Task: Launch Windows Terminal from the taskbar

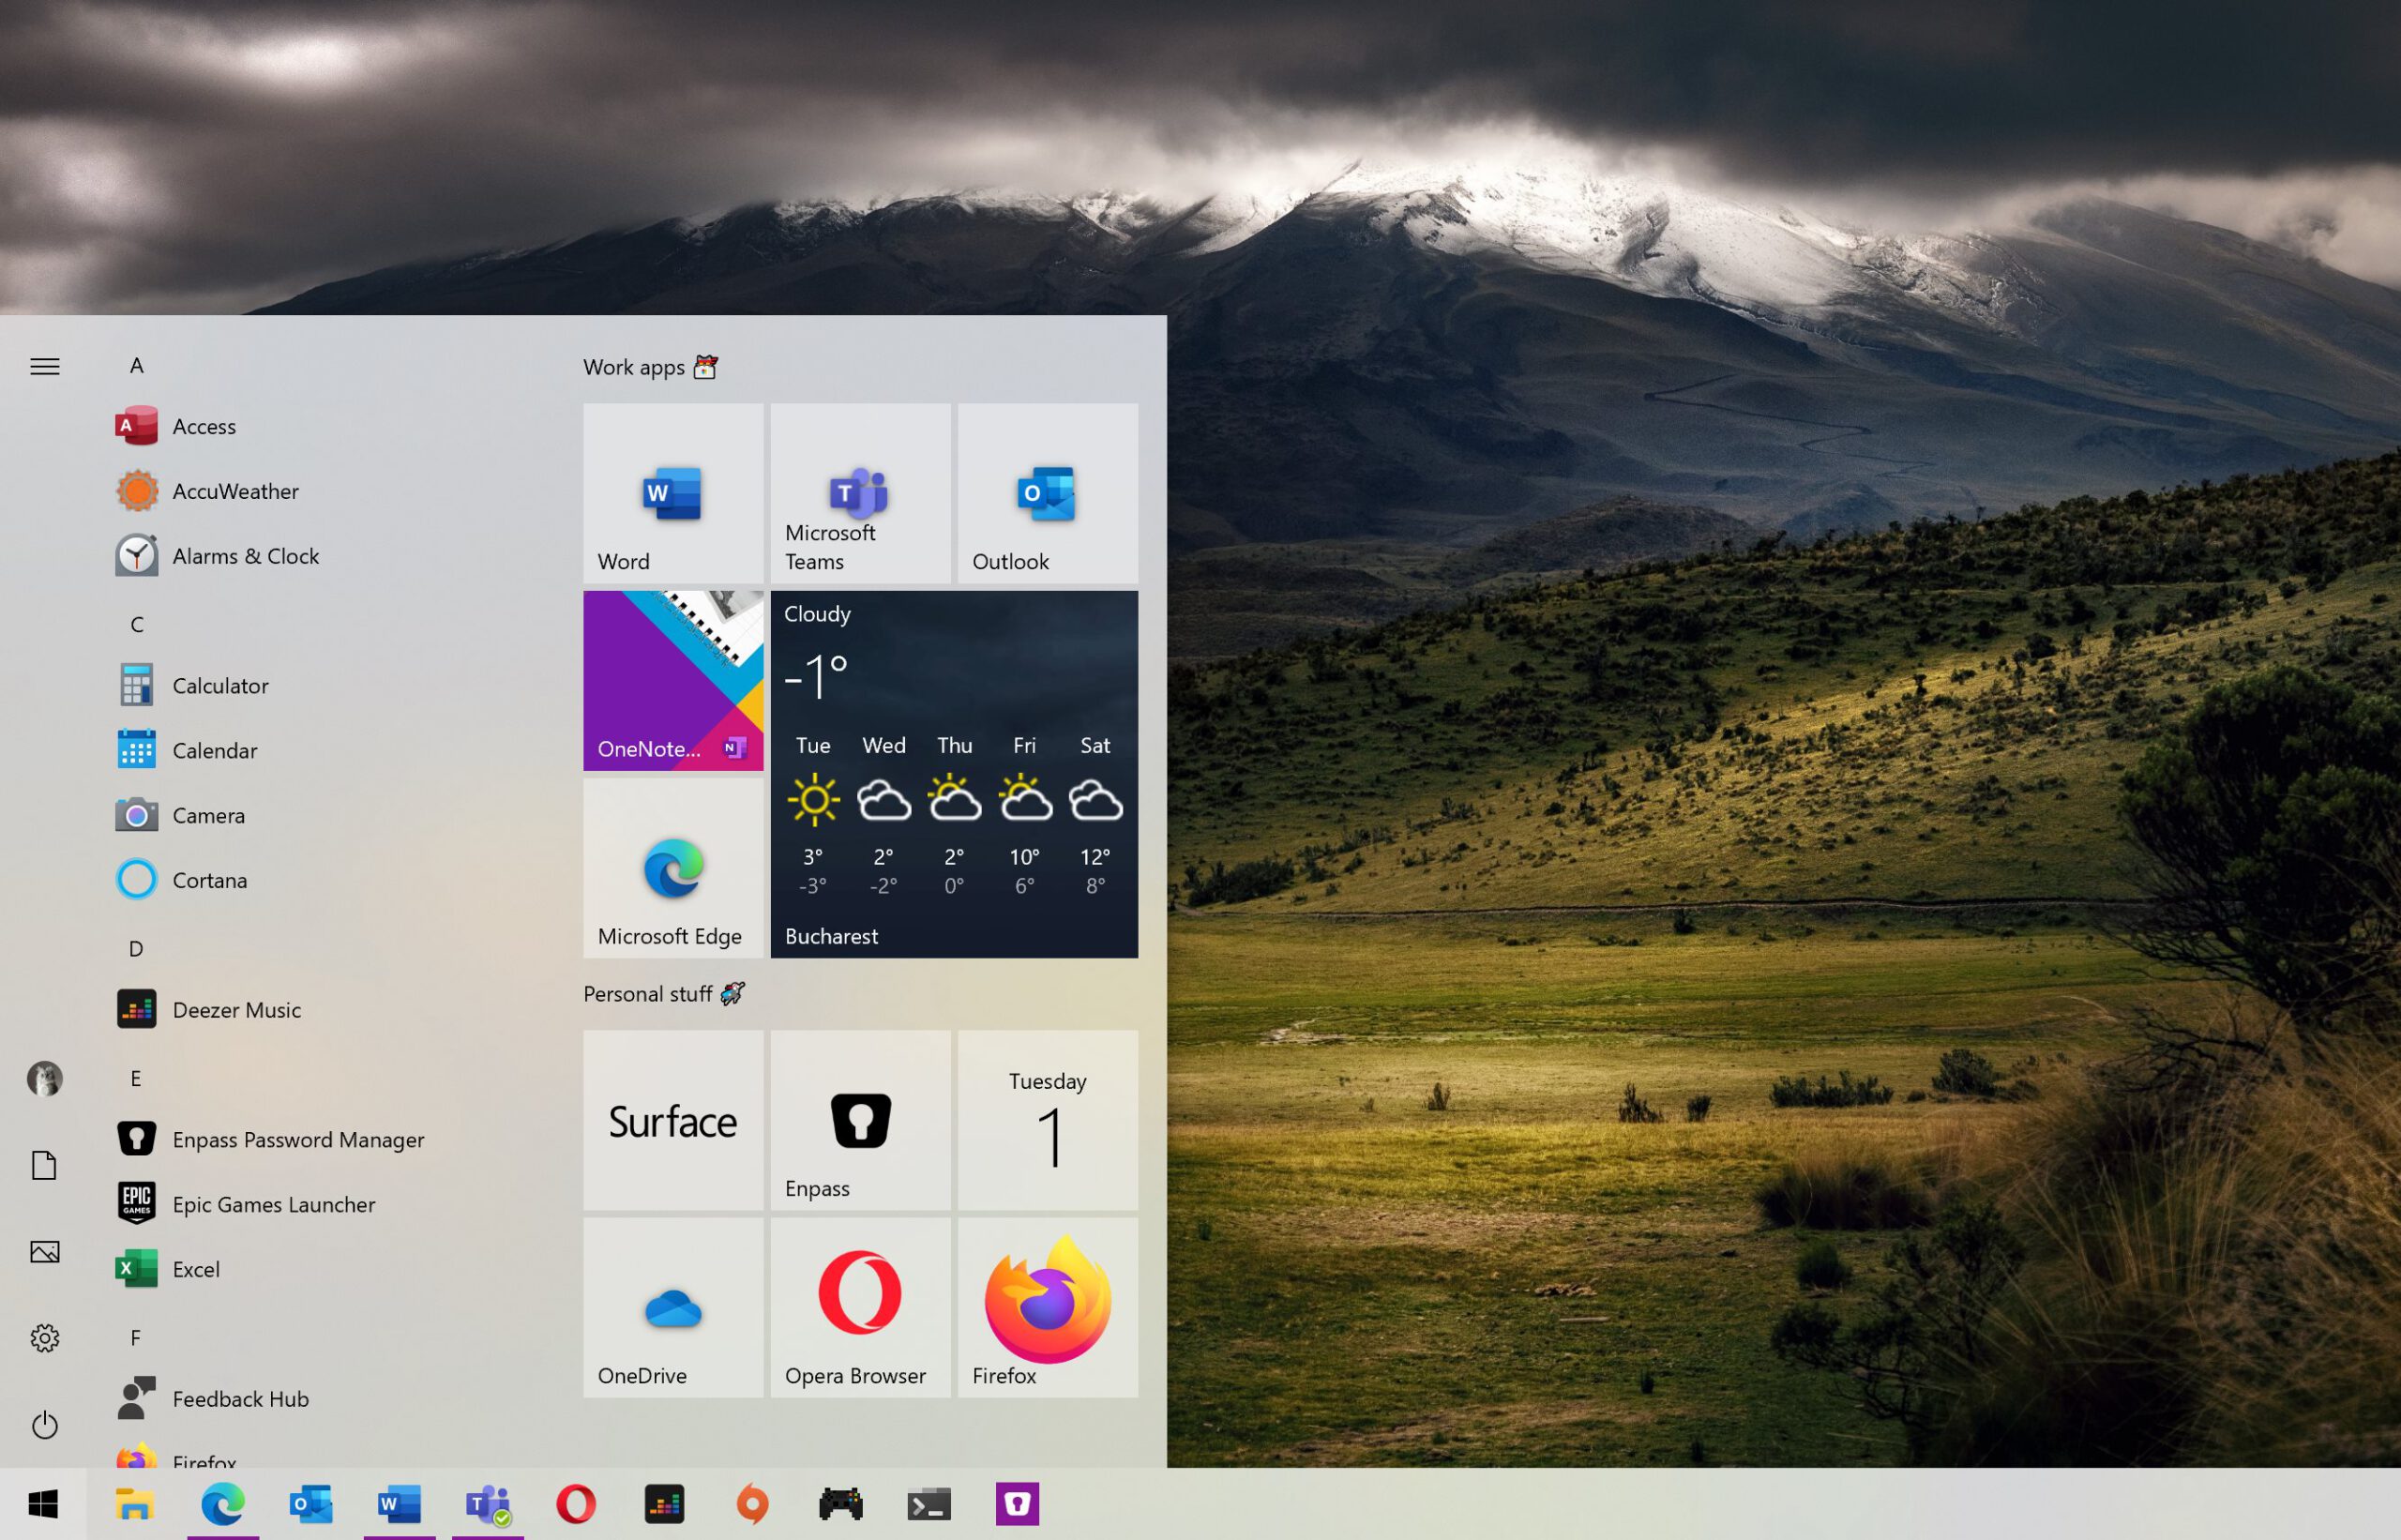Action: (928, 1504)
